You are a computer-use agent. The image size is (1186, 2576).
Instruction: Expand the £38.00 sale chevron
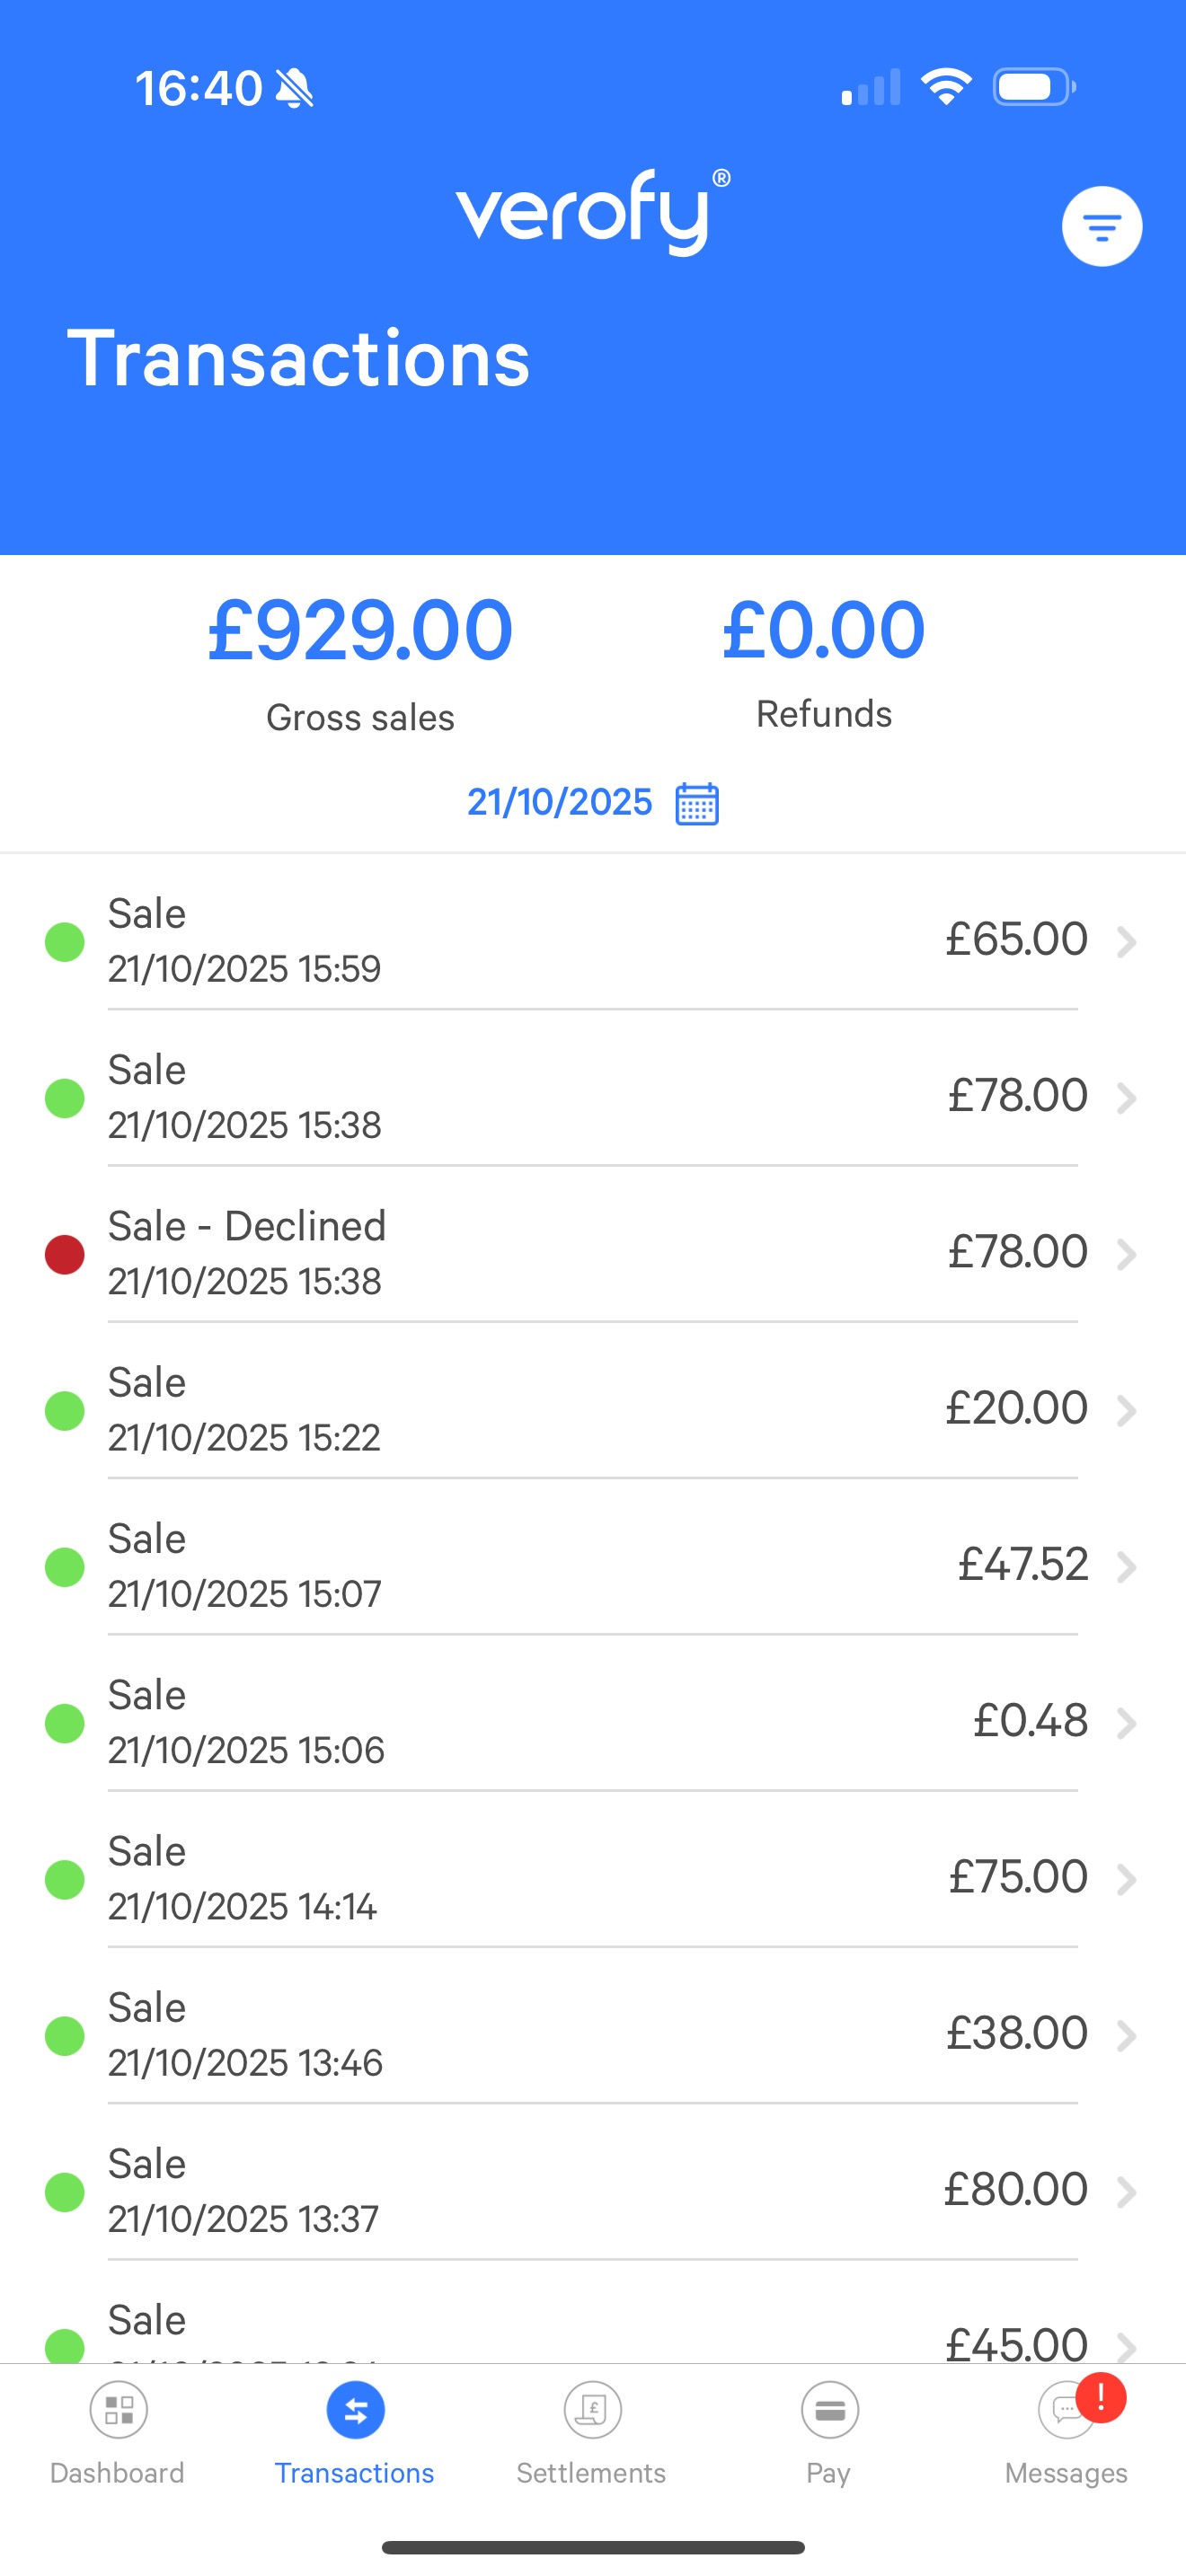pos(1127,2035)
